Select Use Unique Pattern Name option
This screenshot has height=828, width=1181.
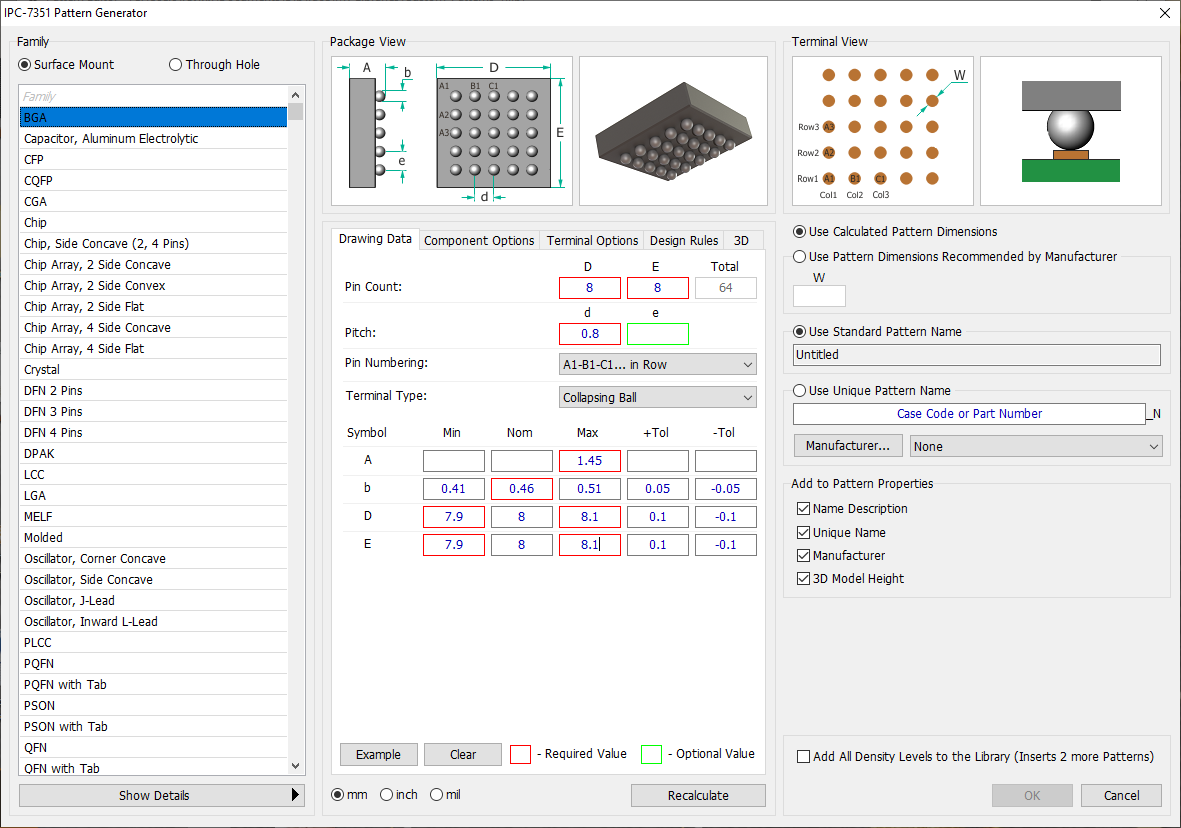coord(800,391)
